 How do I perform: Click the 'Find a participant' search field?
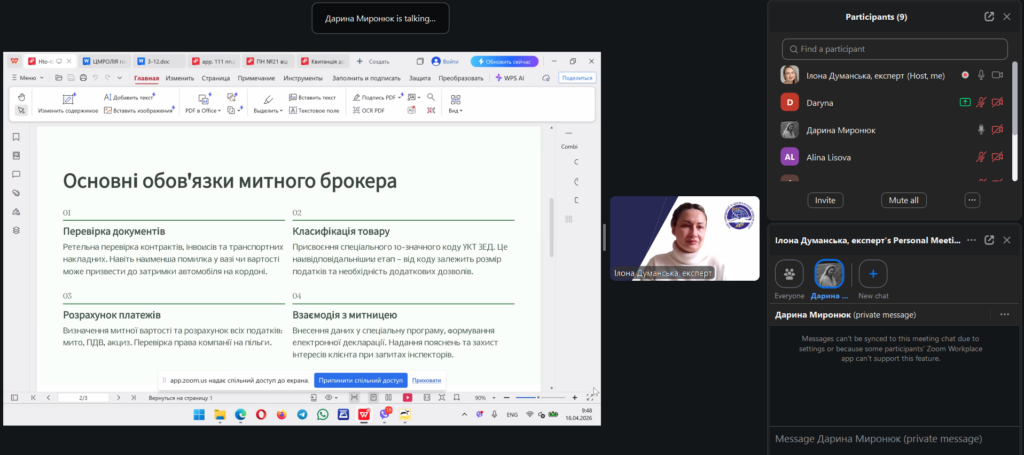pyautogui.click(x=894, y=48)
